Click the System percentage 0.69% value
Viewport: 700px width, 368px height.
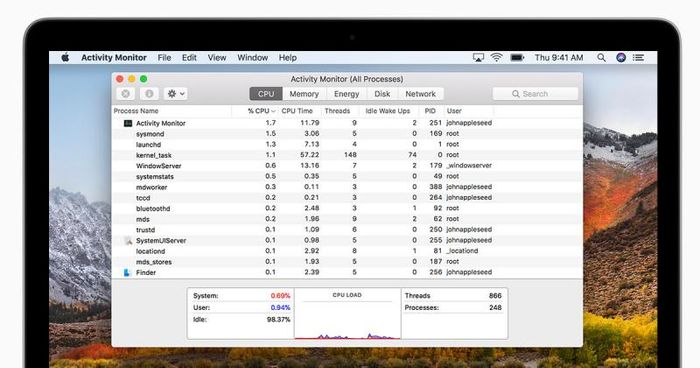pyautogui.click(x=280, y=296)
